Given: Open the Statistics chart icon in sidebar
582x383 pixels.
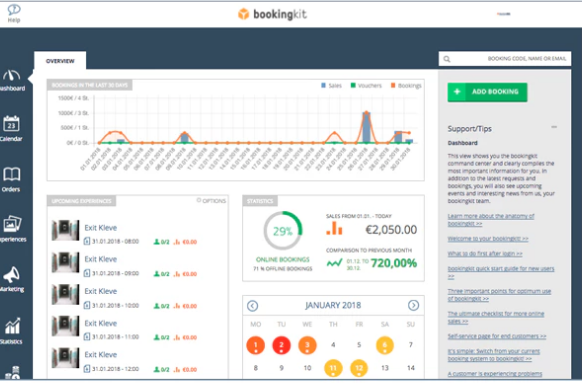Looking at the screenshot, I should tap(12, 326).
